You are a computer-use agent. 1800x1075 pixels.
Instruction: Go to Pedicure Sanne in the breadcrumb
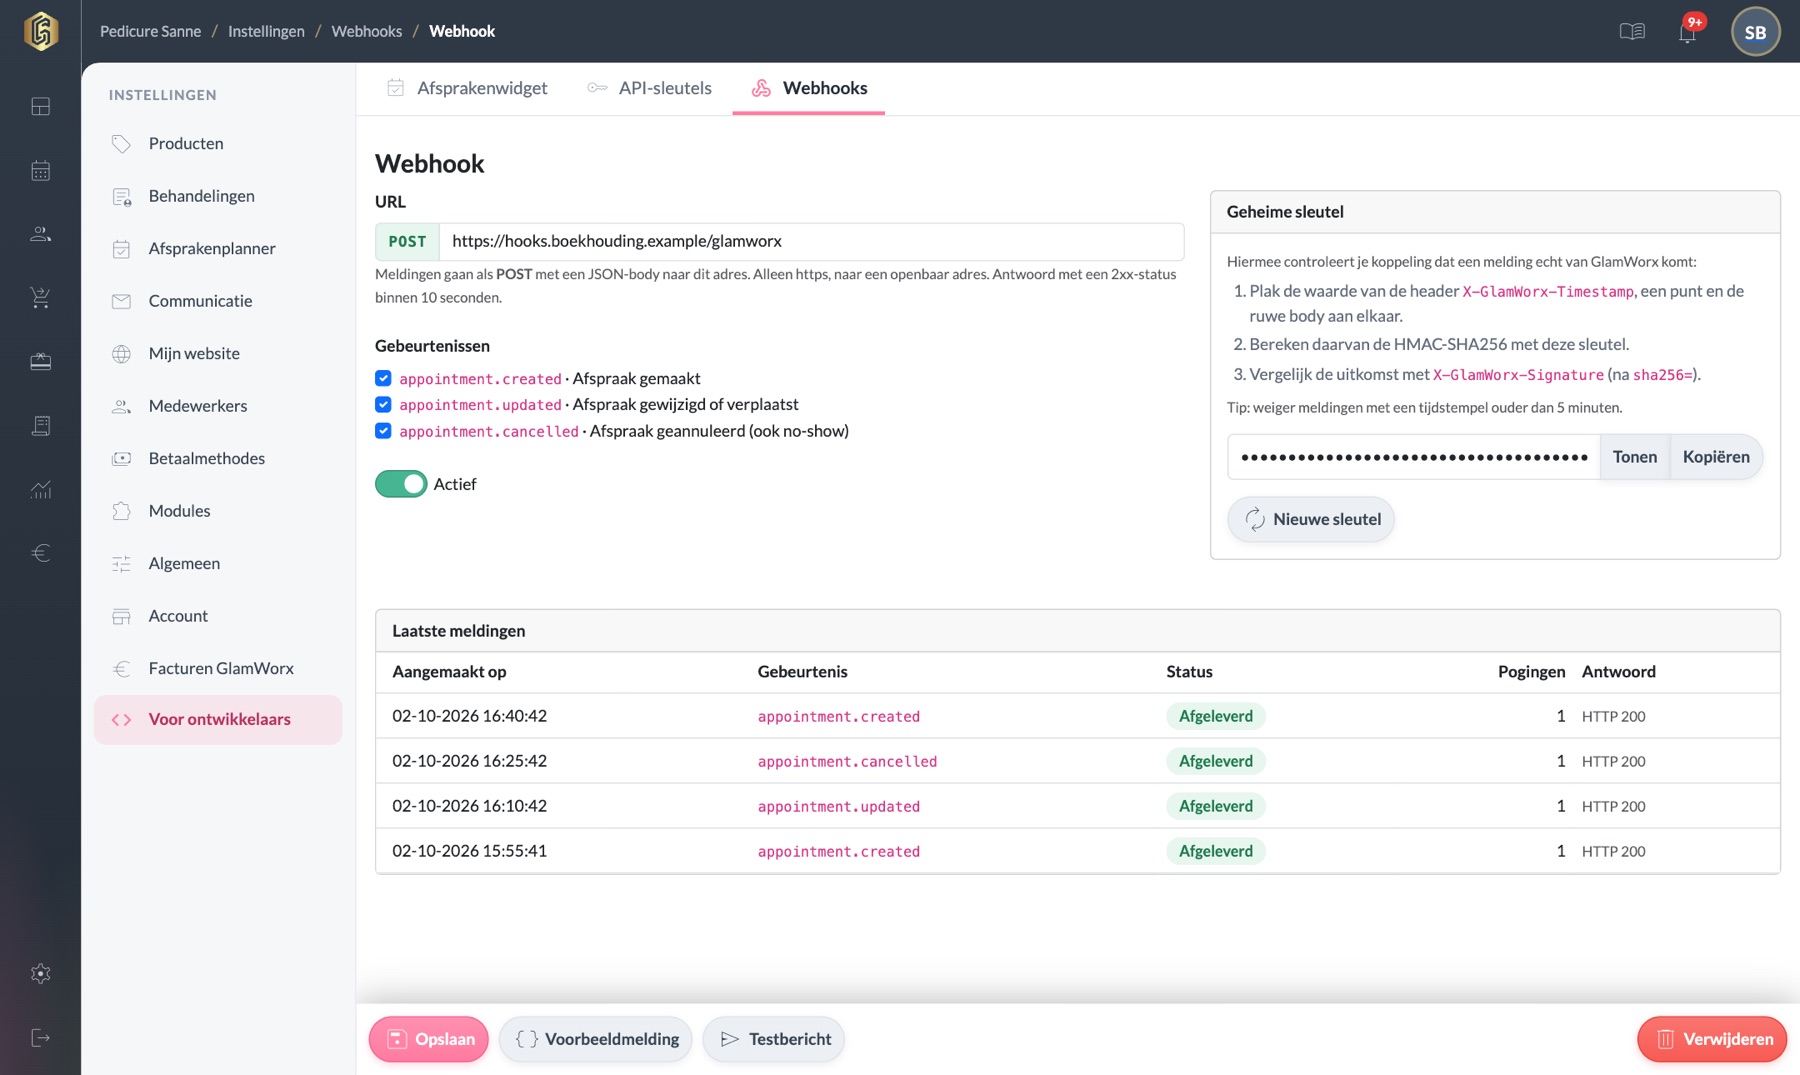pyautogui.click(x=150, y=31)
